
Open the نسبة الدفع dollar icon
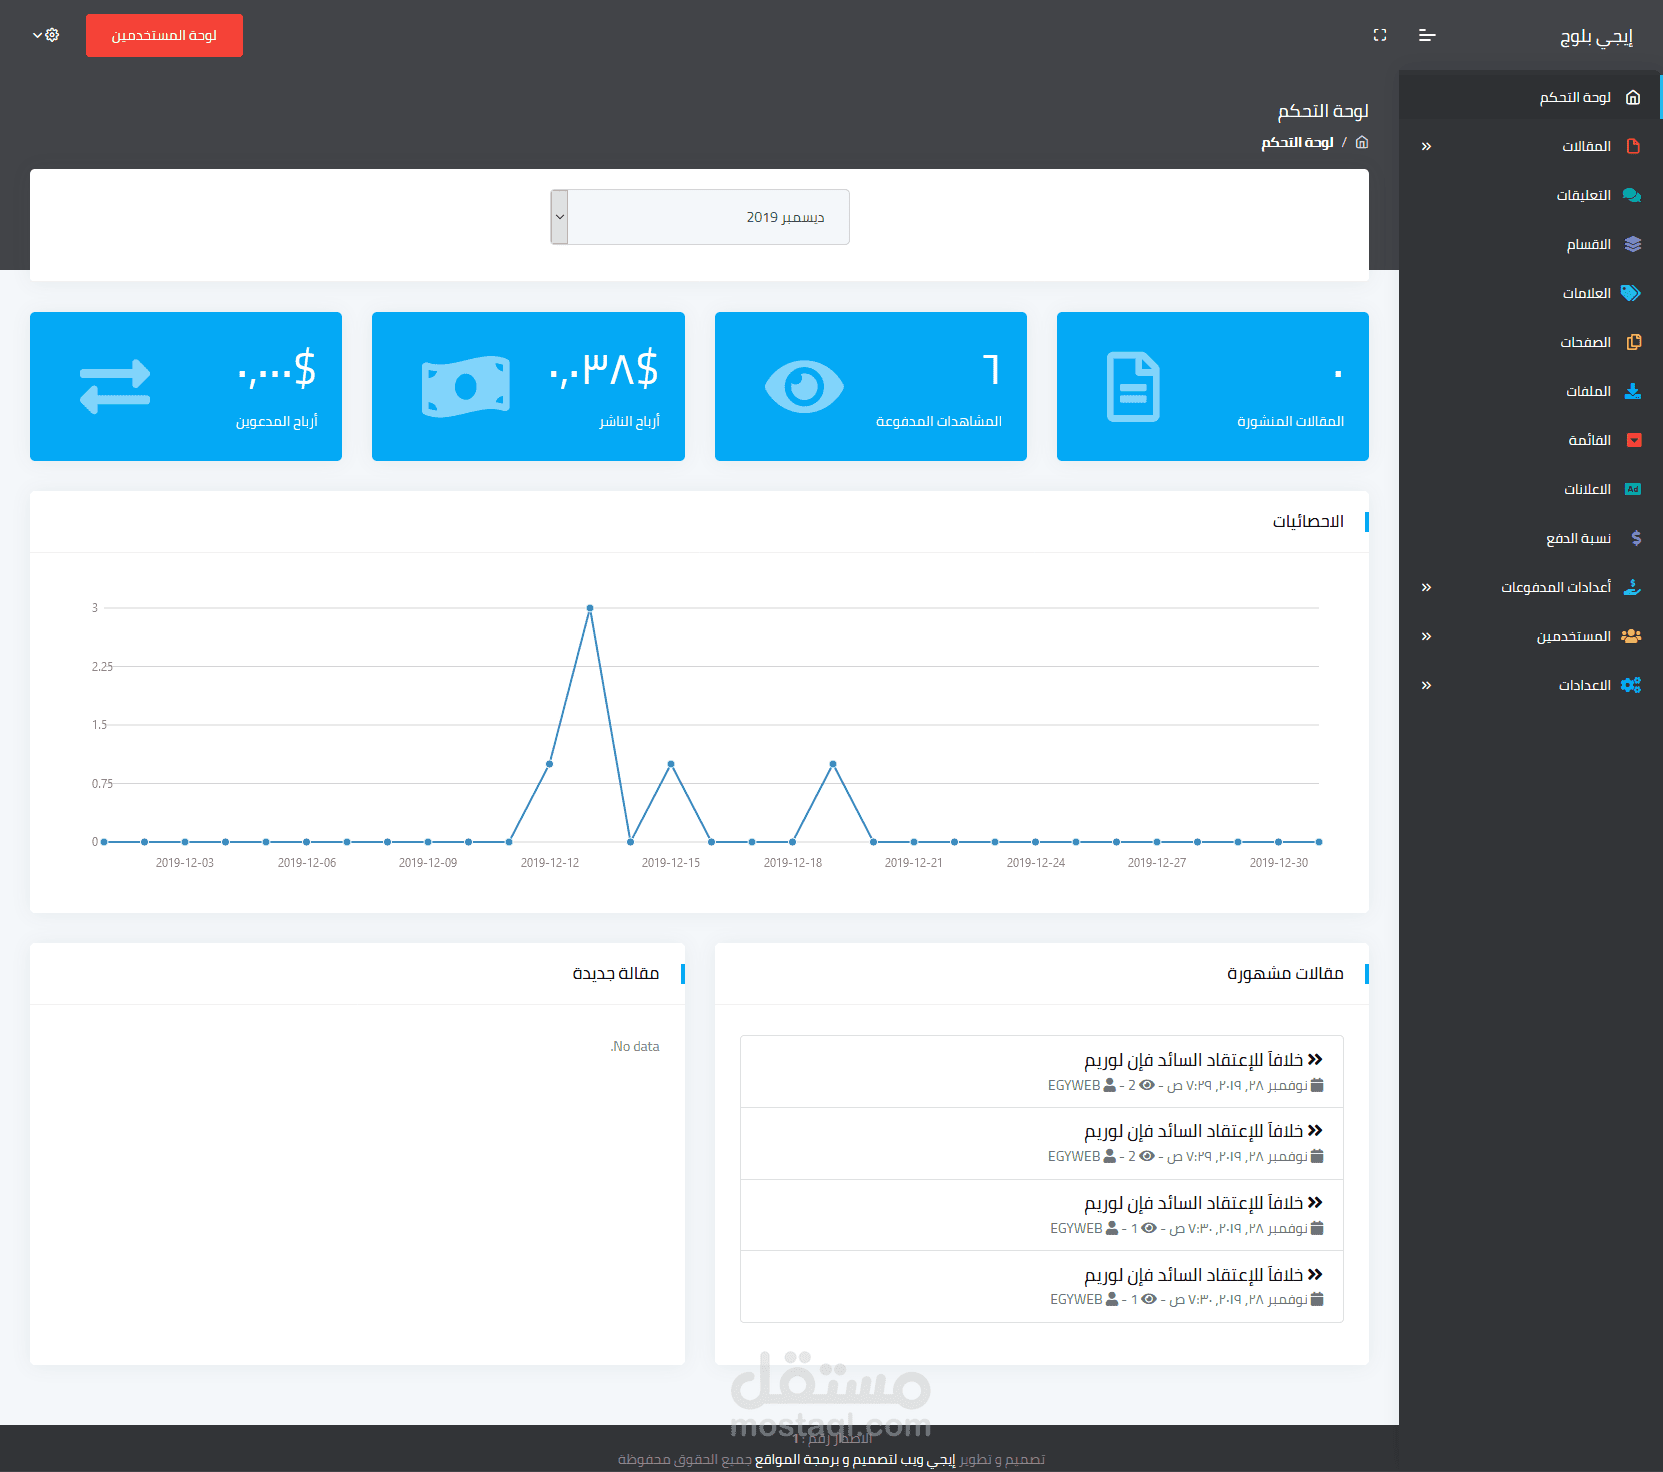pos(1636,538)
